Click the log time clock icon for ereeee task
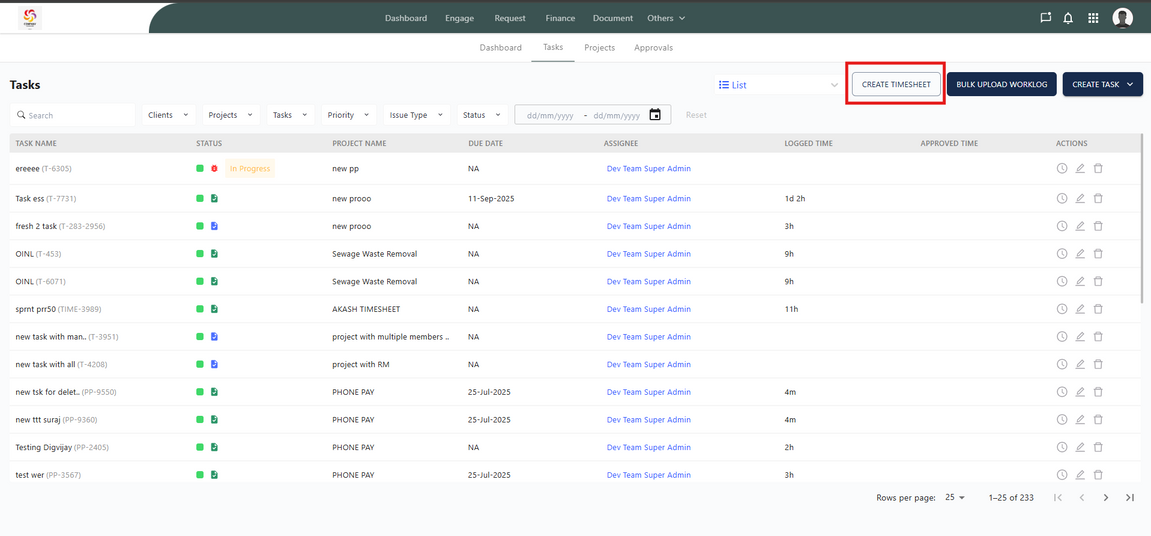Screen dimensions: 1151x536 1062,169
